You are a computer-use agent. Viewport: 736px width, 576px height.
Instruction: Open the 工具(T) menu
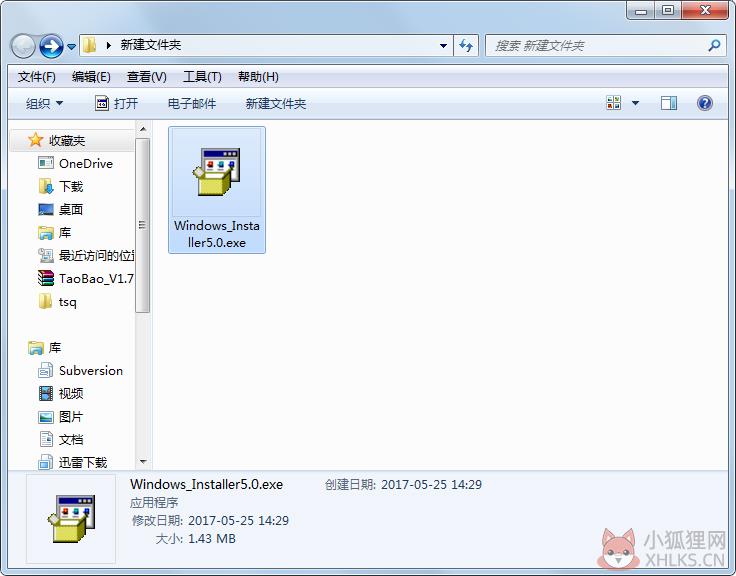202,77
